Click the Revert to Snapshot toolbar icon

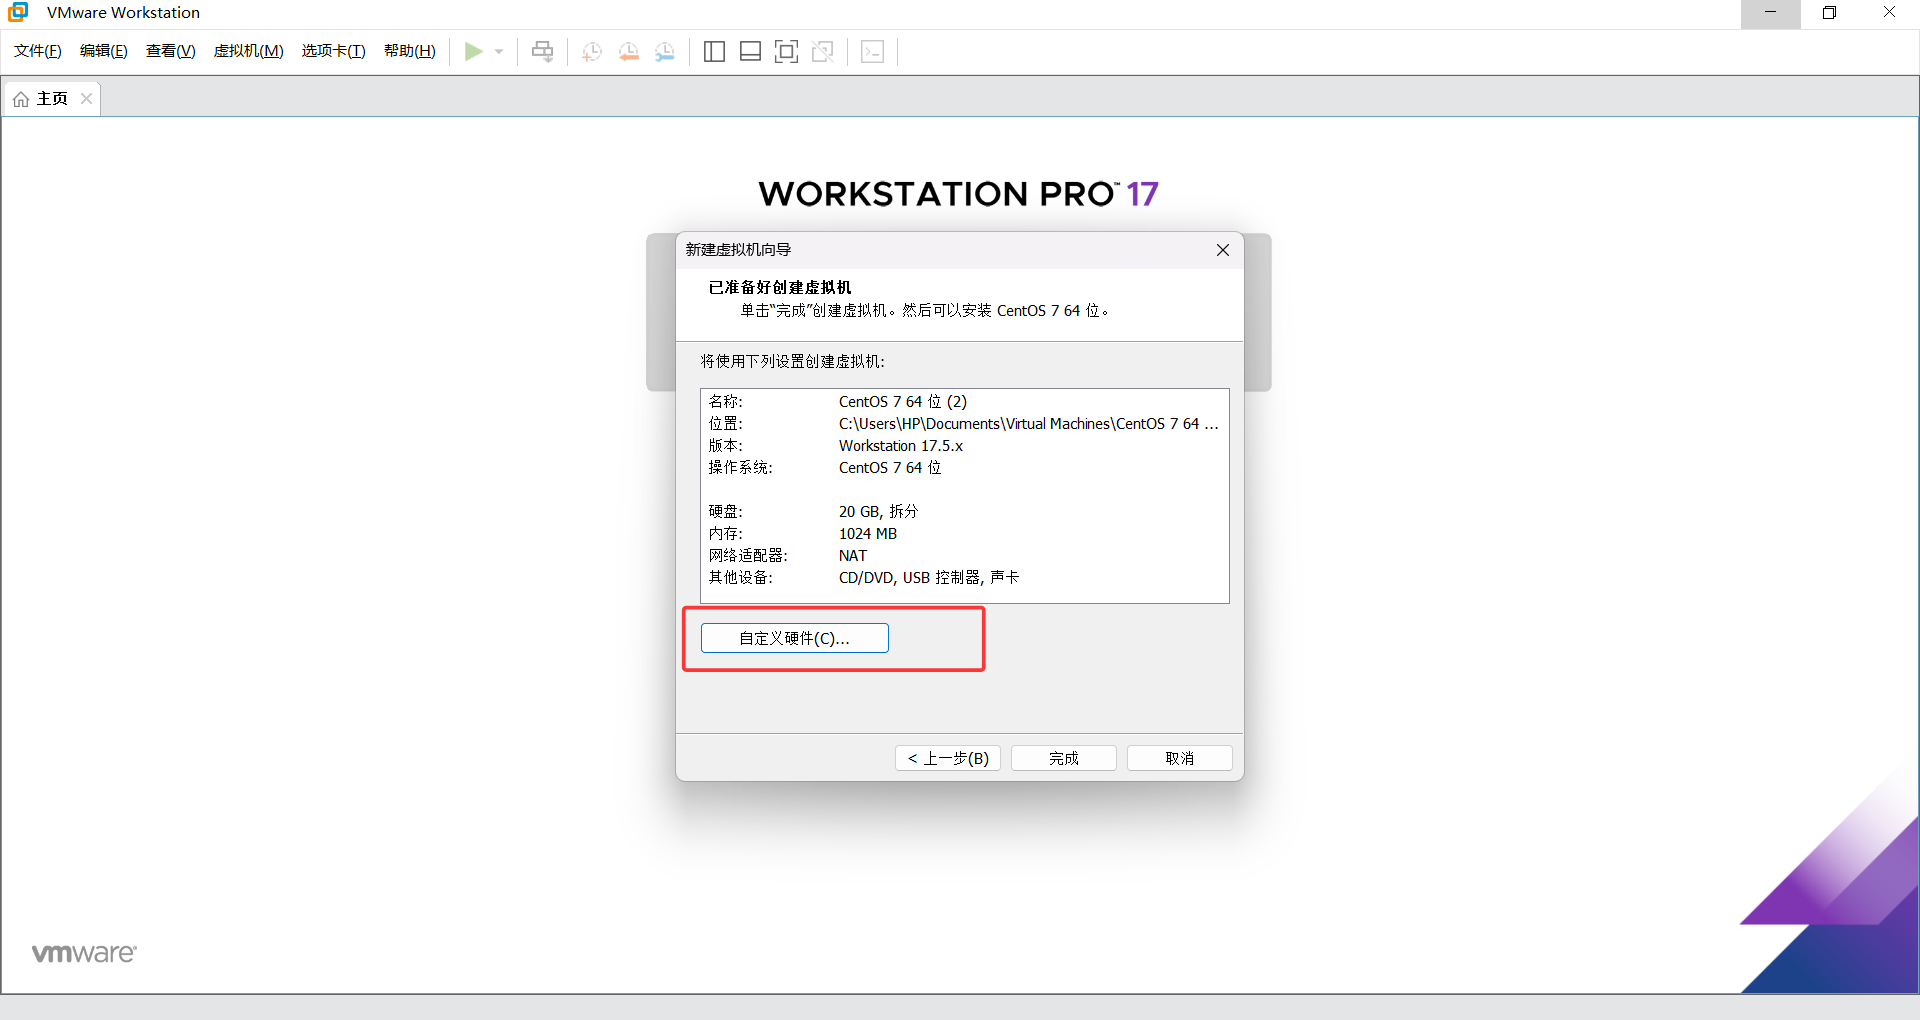click(629, 51)
